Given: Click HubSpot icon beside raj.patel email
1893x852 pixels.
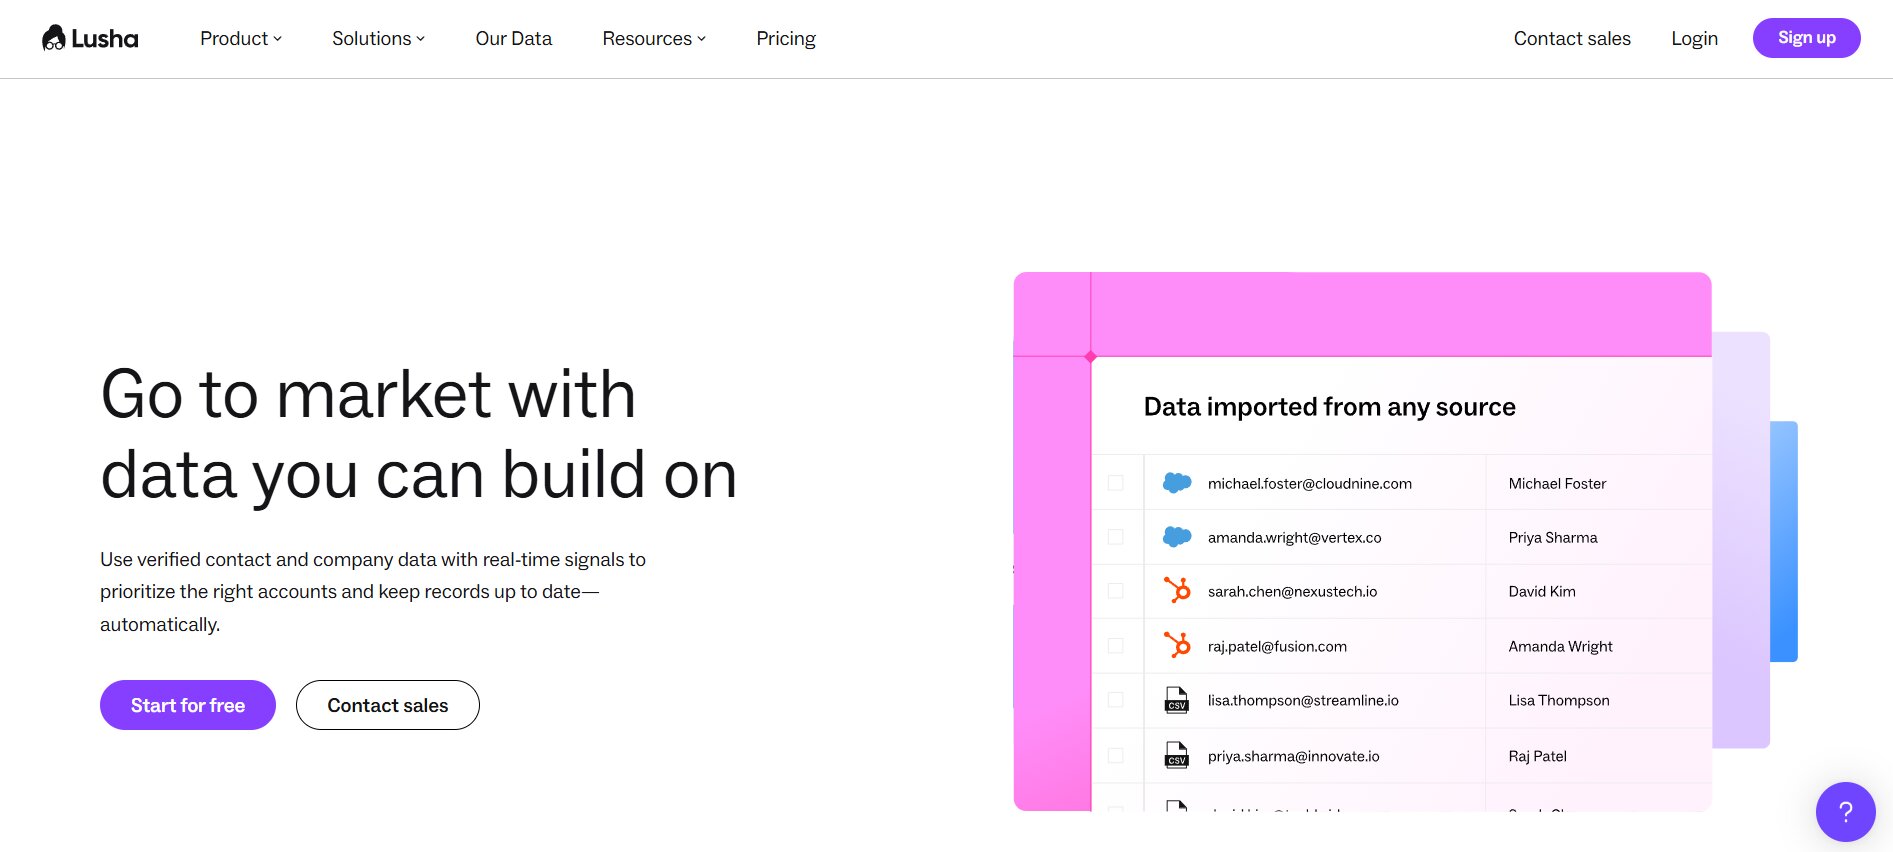Looking at the screenshot, I should click(x=1177, y=646).
